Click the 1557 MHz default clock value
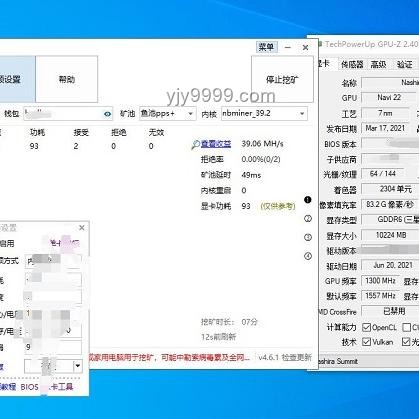The image size is (419, 419). [x=380, y=296]
